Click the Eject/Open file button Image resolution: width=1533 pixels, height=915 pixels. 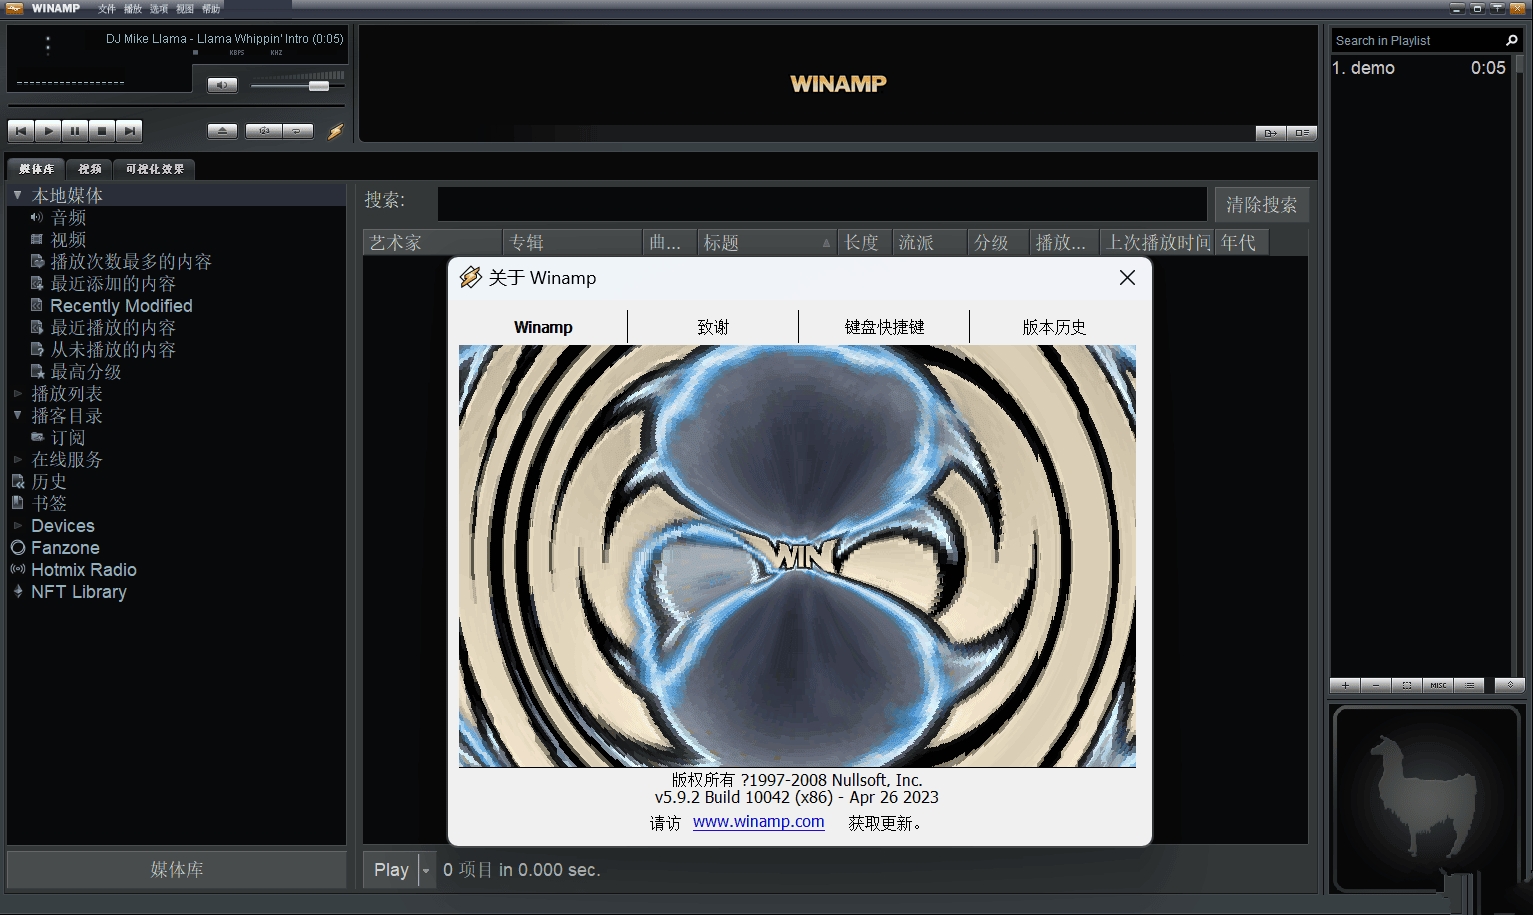click(222, 131)
